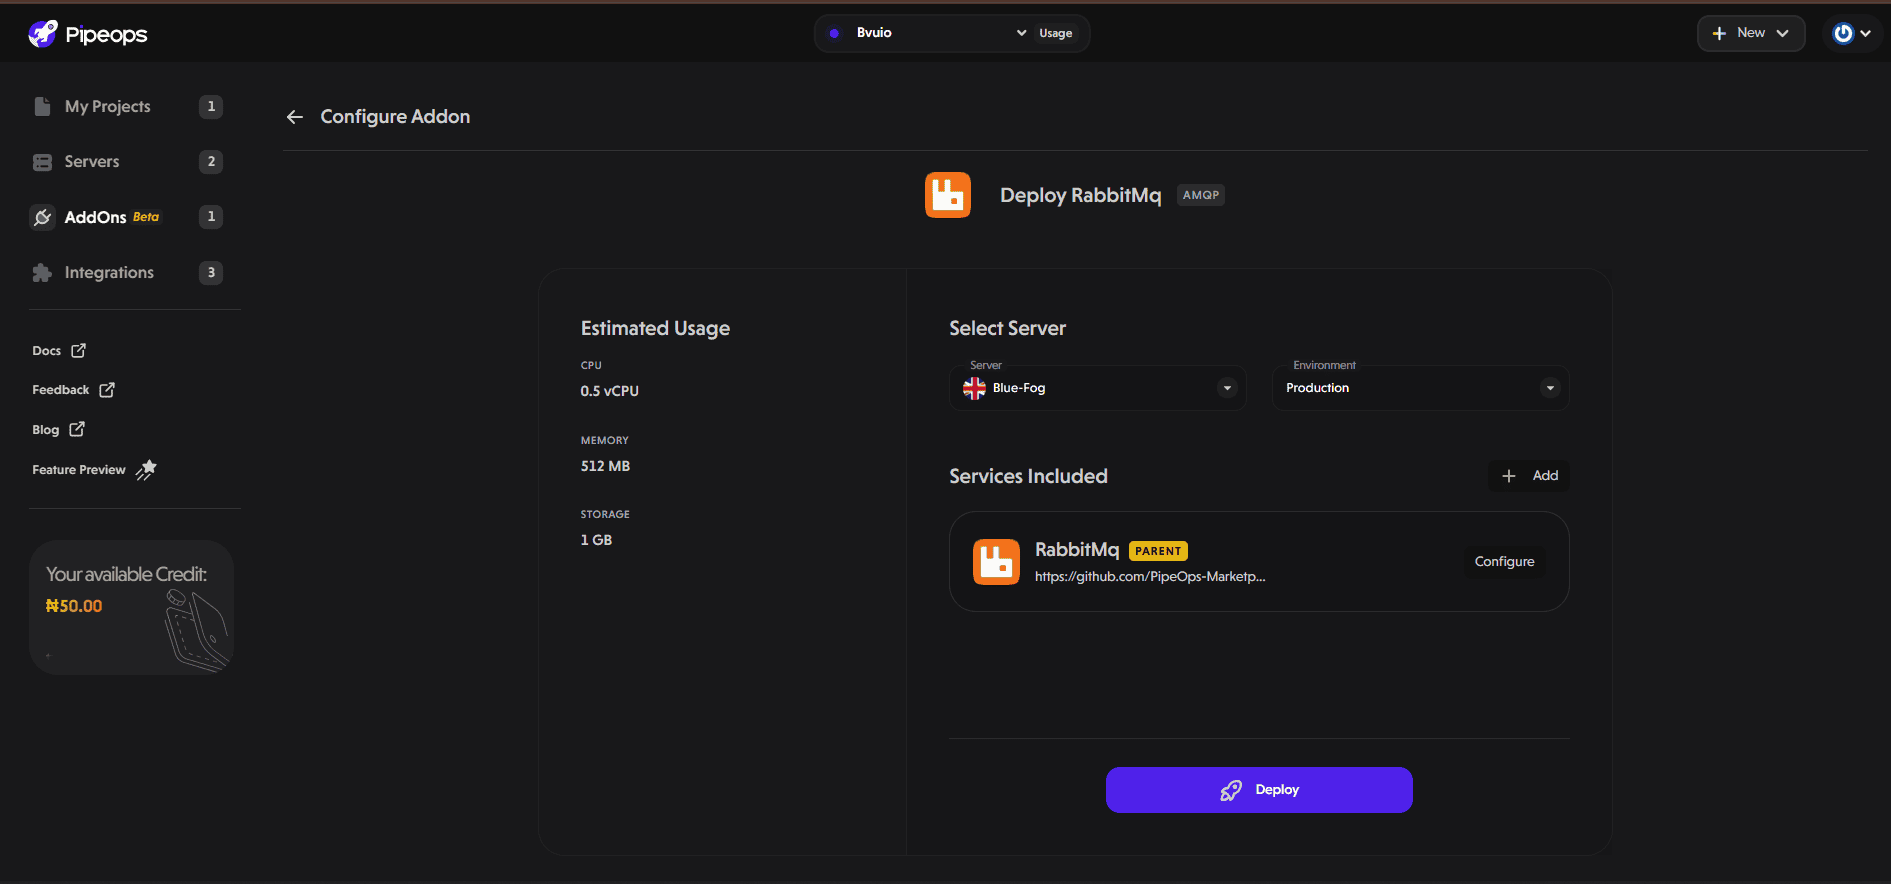The height and width of the screenshot is (884, 1891).
Task: Click Configure for RabbitMq service
Action: pyautogui.click(x=1504, y=562)
